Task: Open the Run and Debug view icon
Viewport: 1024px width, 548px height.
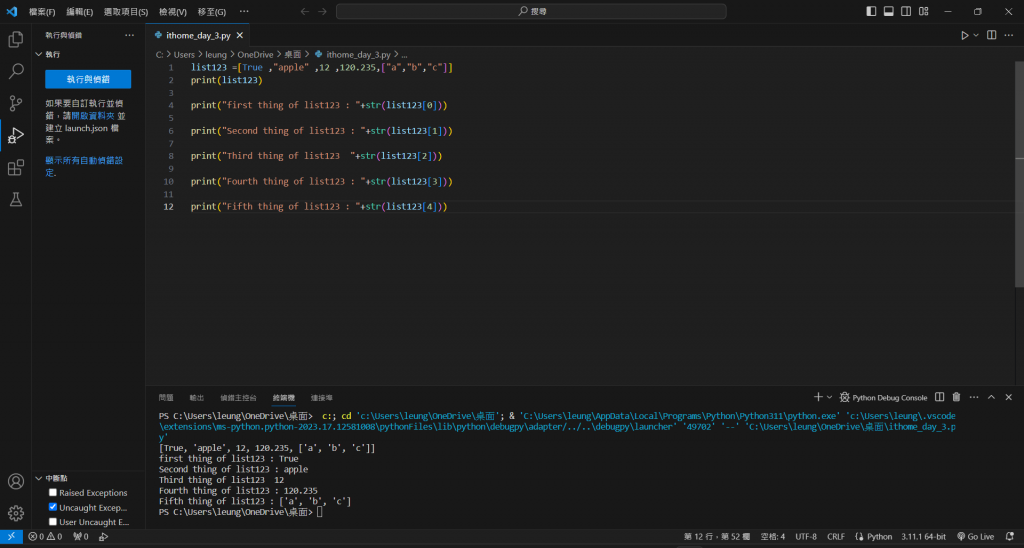Action: [16, 135]
